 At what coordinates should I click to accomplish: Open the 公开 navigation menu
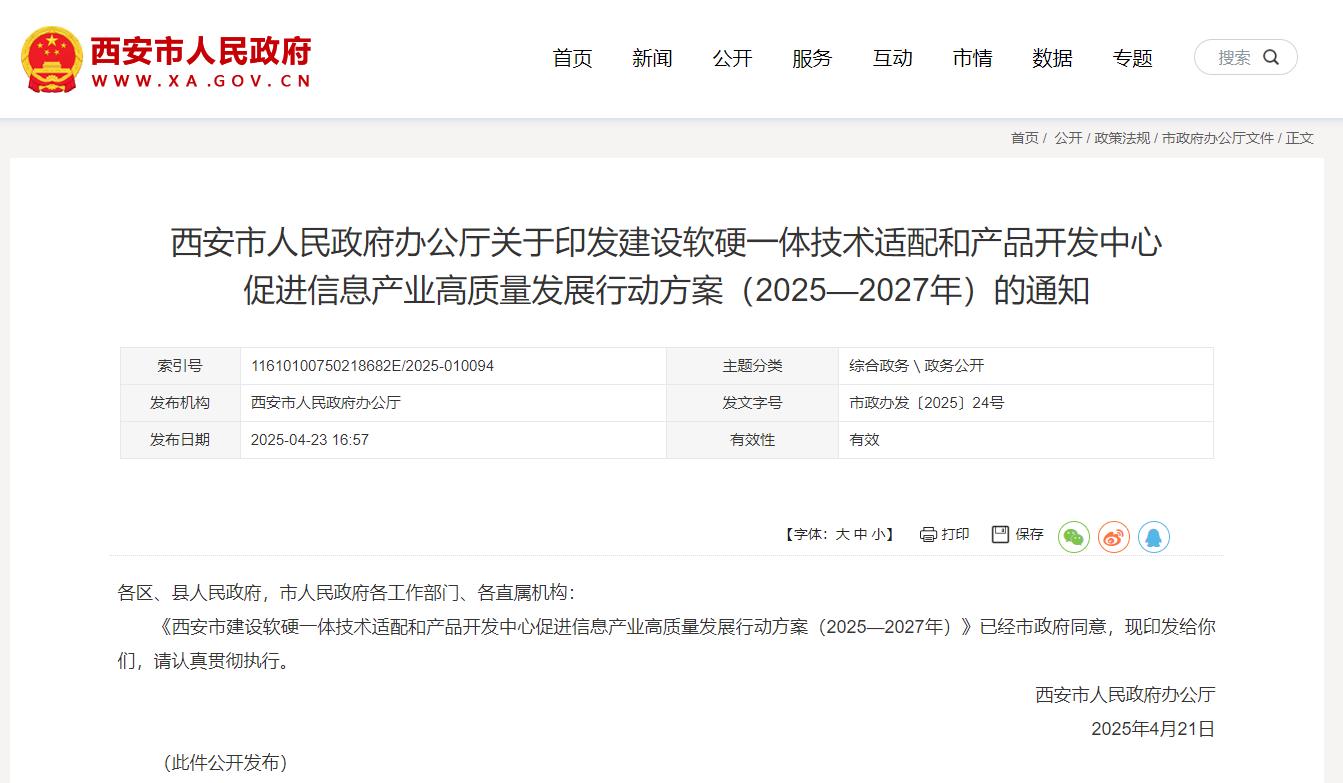click(x=732, y=59)
